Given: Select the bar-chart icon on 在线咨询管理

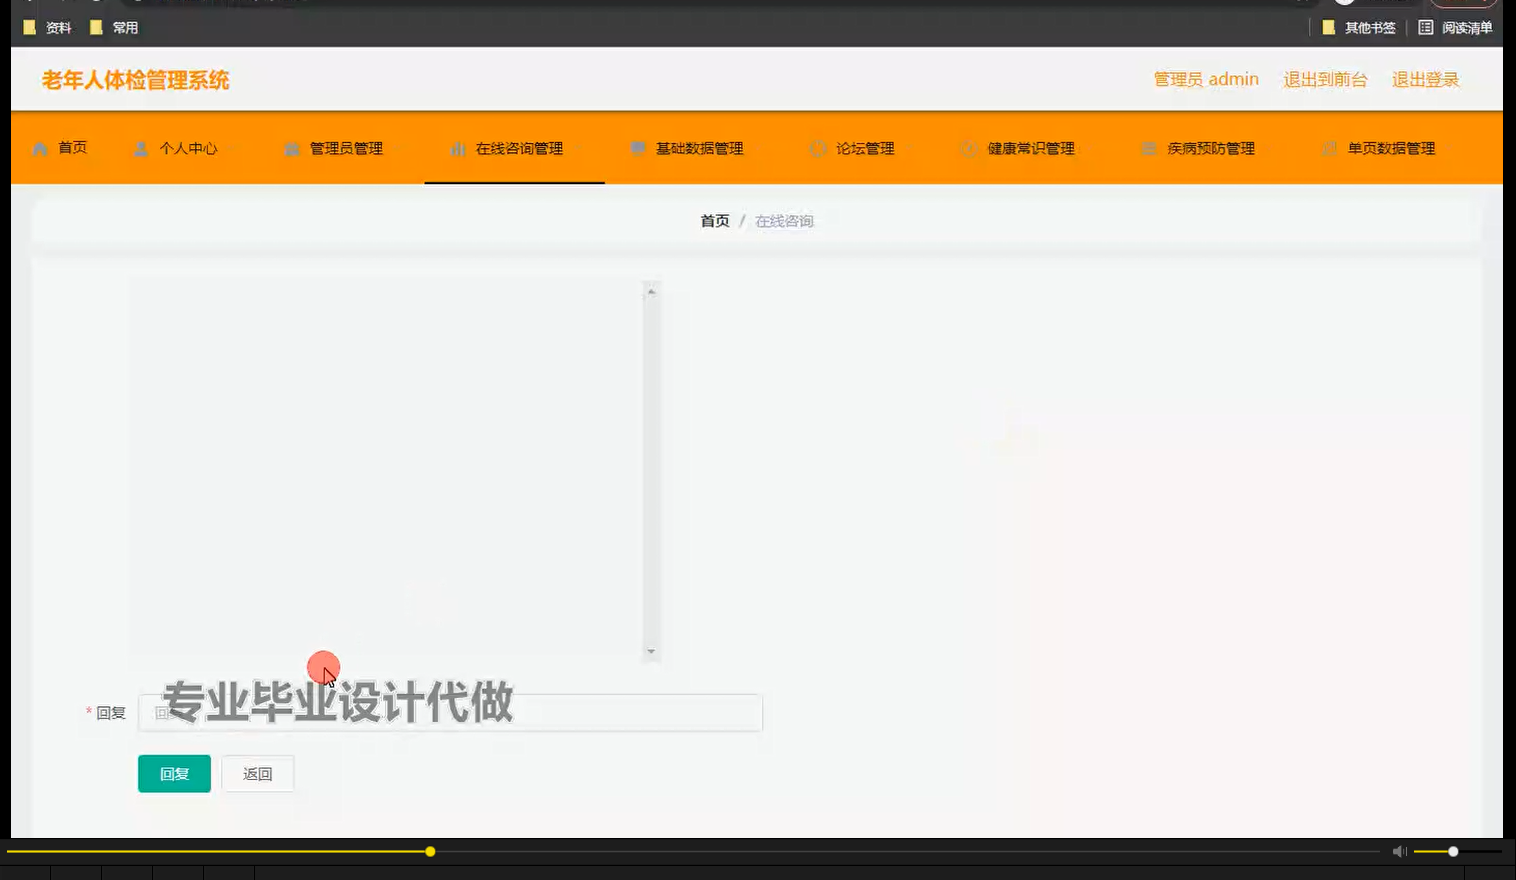Looking at the screenshot, I should point(457,147).
